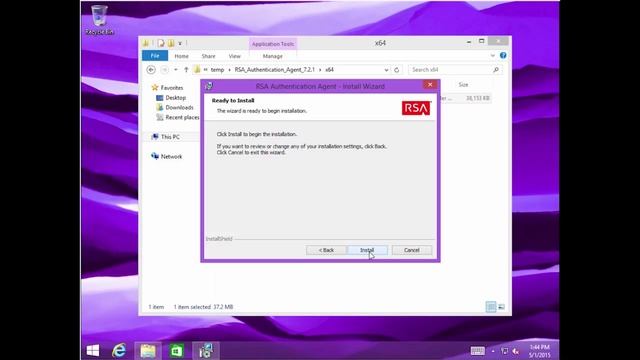Viewport: 640px width, 360px height.
Task: Click Properties icon in quick access toolbar
Action: pyautogui.click(x=161, y=43)
